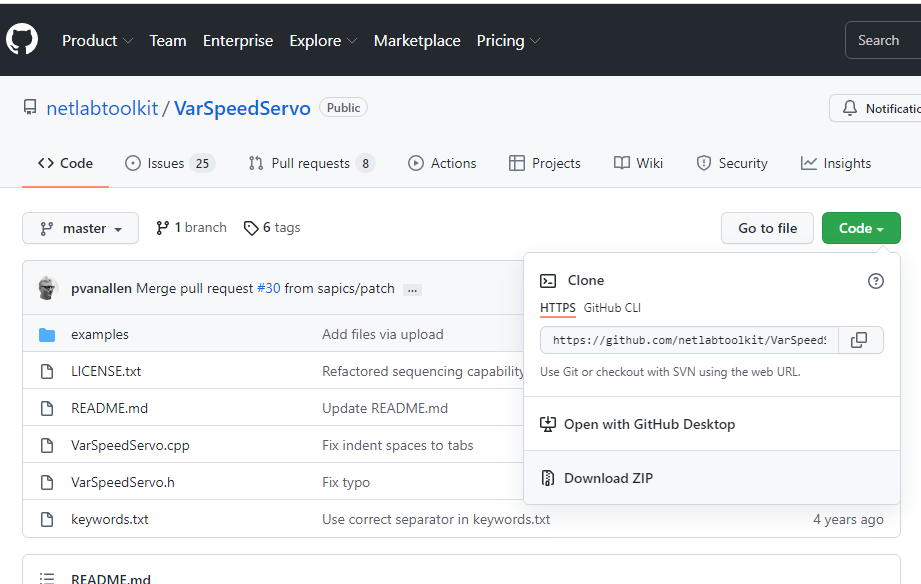Click the pvanallen author link
The height and width of the screenshot is (584, 921).
pyautogui.click(x=101, y=288)
